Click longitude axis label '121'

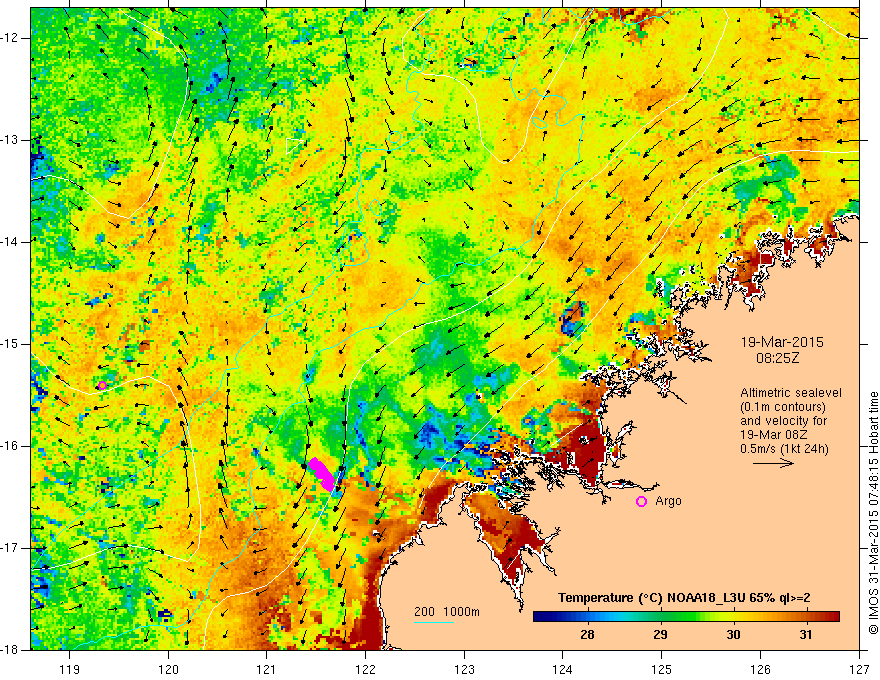point(267,669)
